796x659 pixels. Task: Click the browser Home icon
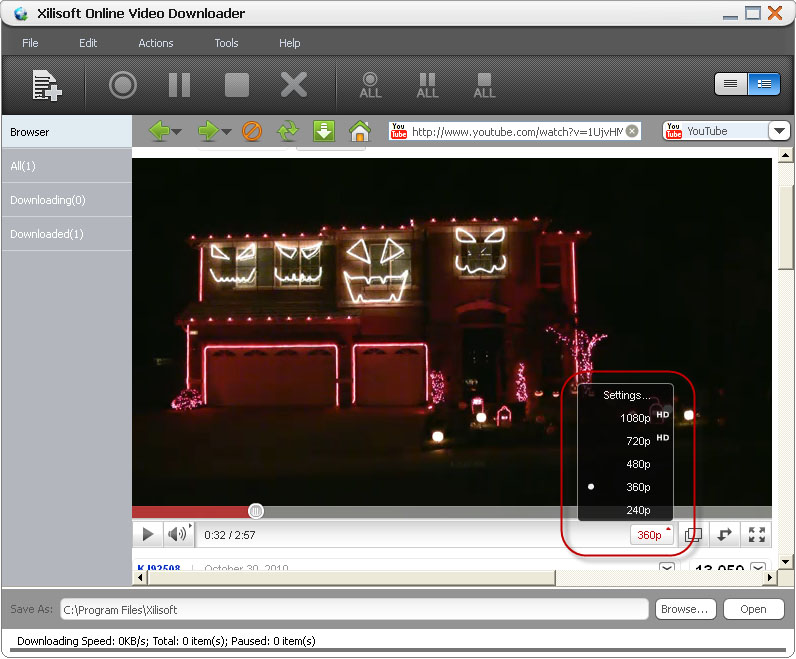pos(360,131)
